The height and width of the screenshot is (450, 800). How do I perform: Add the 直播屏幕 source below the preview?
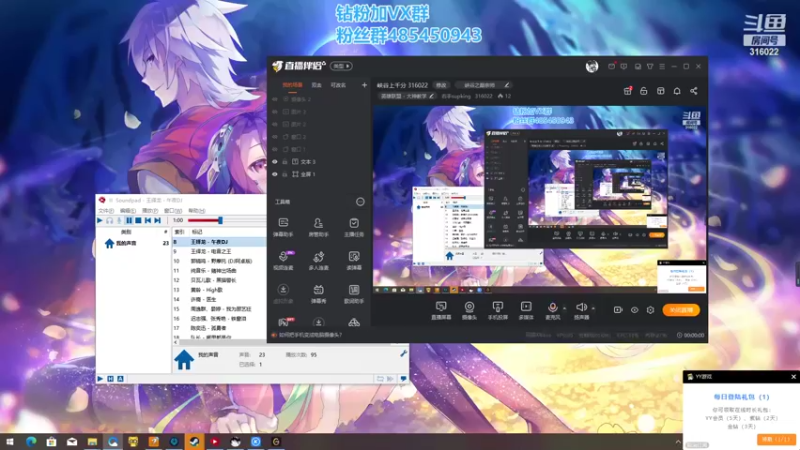tap(441, 310)
